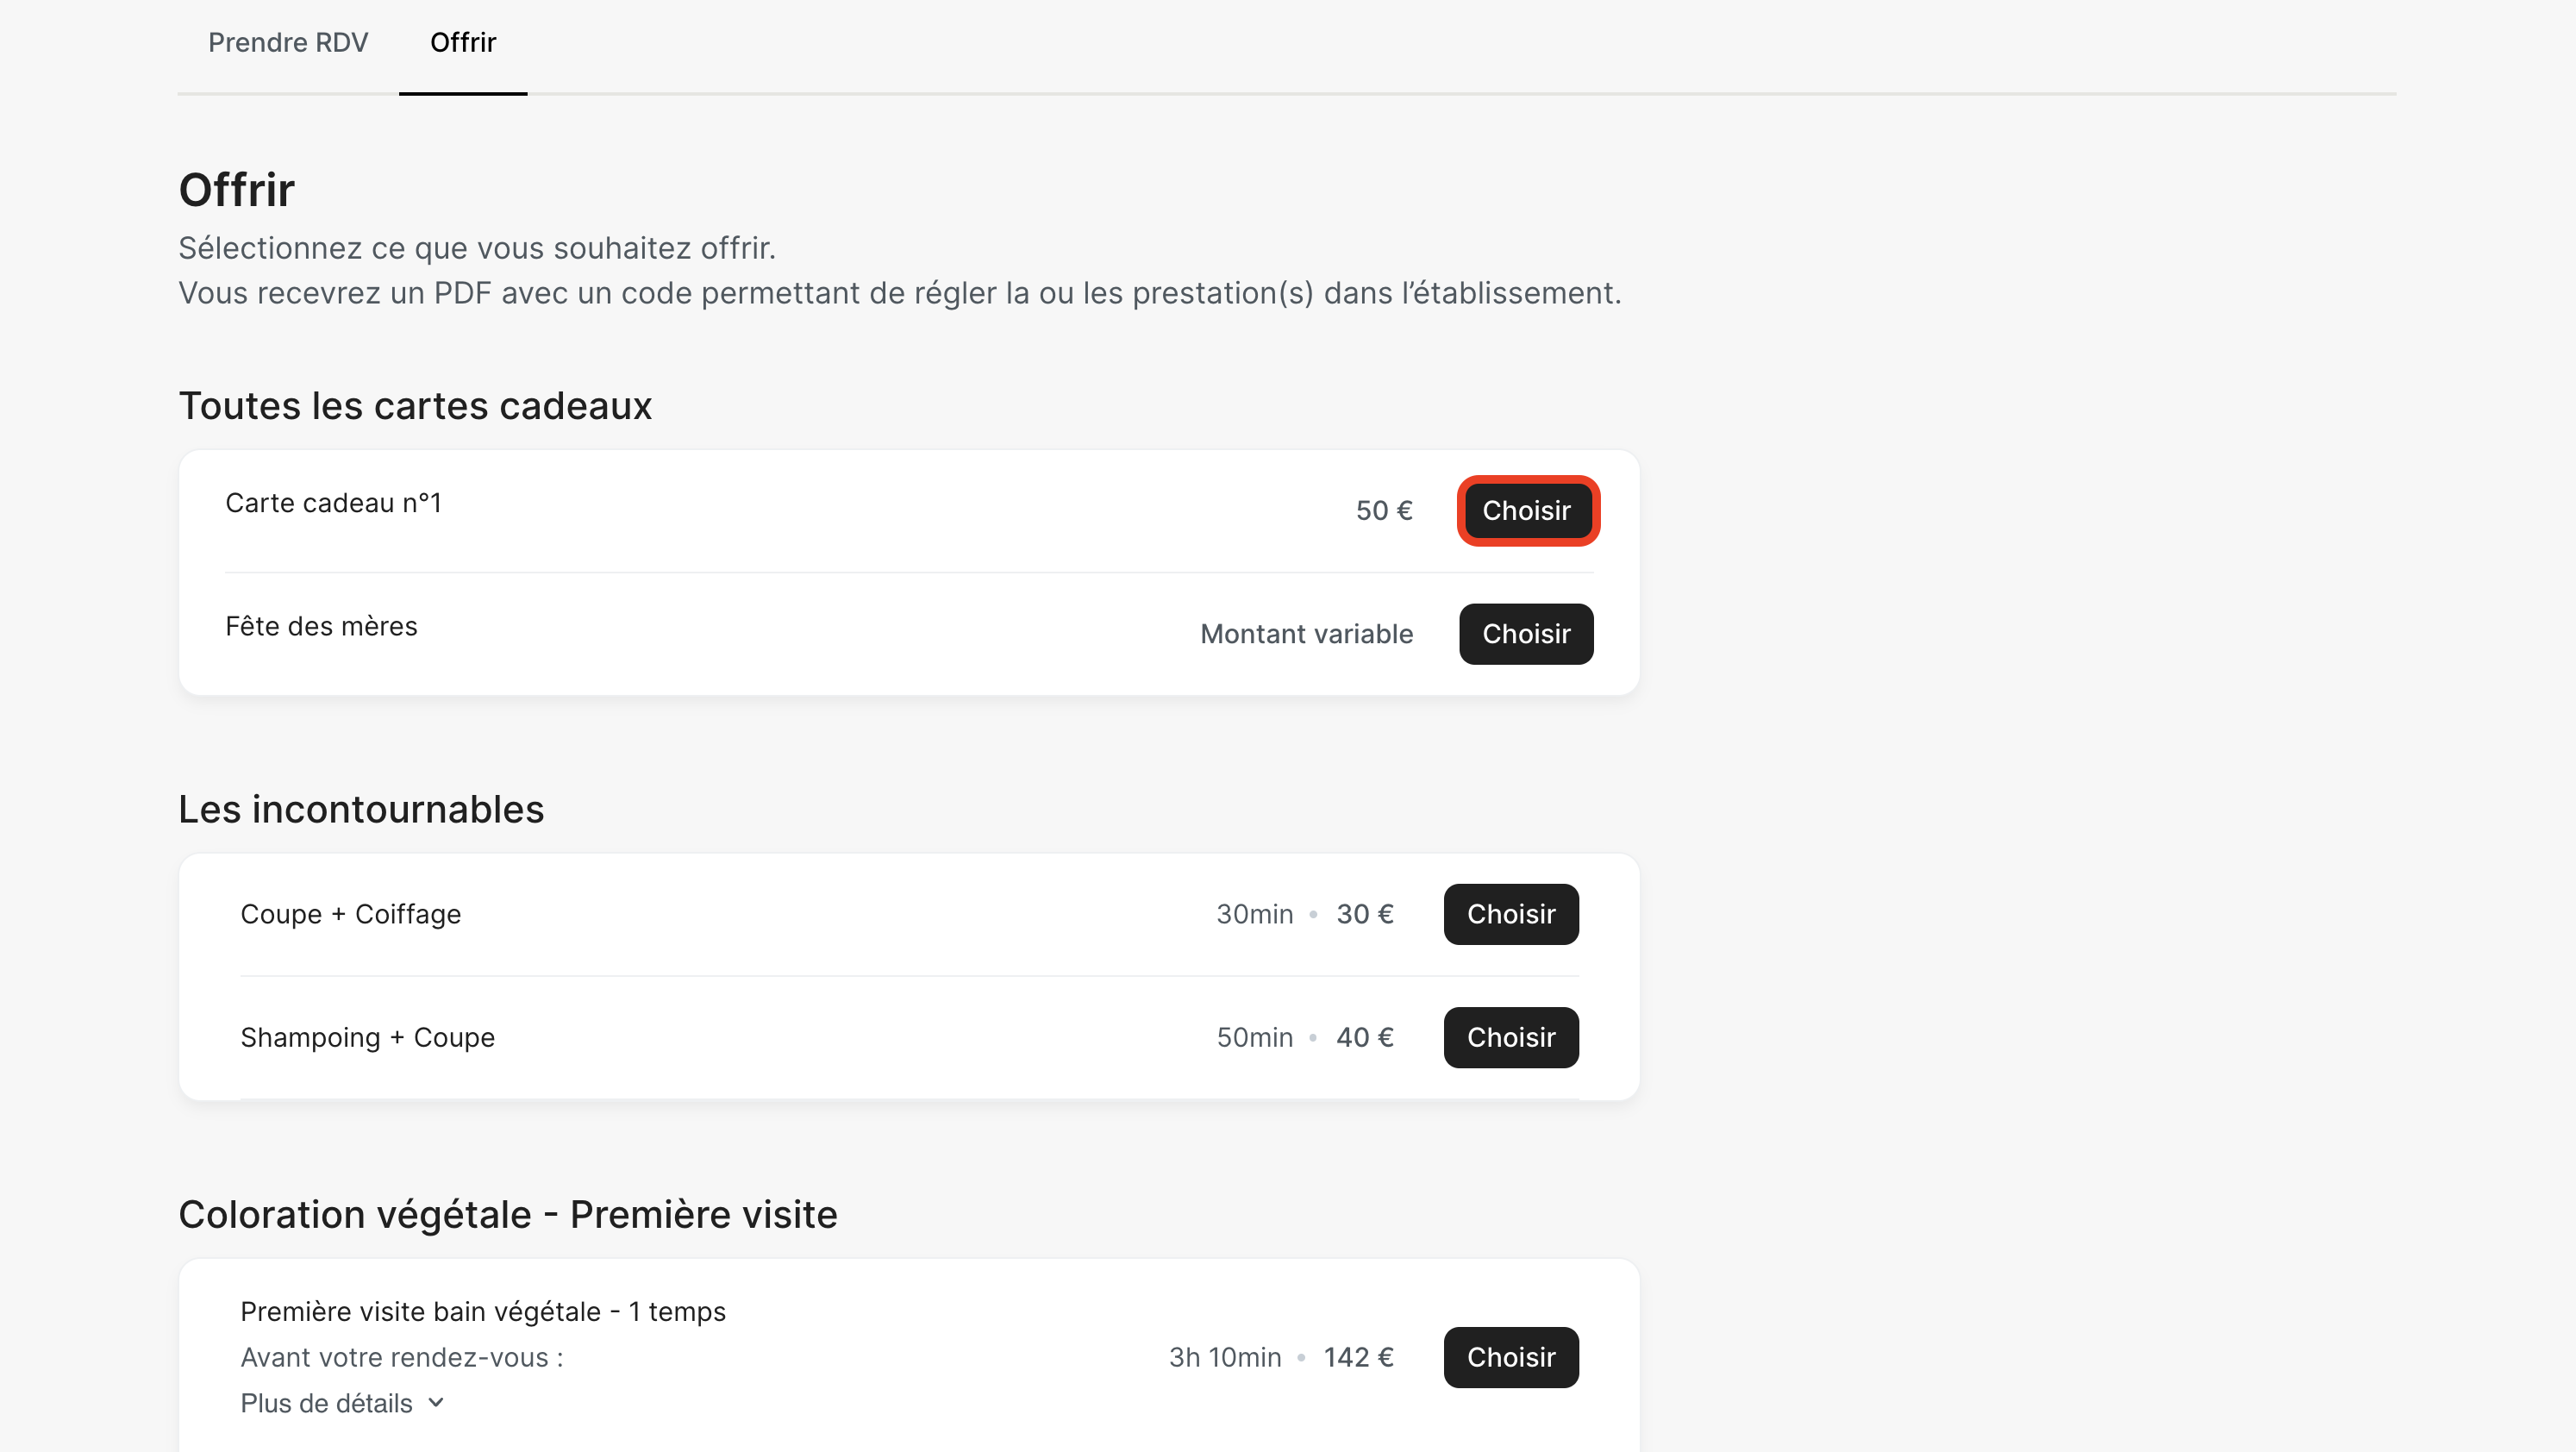The height and width of the screenshot is (1452, 2576).
Task: Click the 50 € gift card price
Action: click(1384, 511)
